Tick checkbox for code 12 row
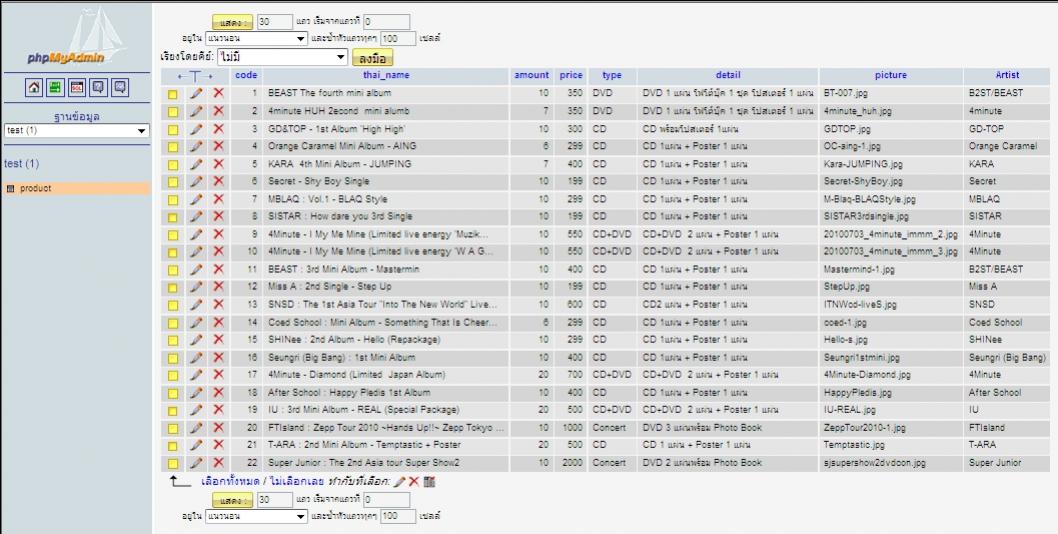The image size is (1058, 534). (x=173, y=288)
